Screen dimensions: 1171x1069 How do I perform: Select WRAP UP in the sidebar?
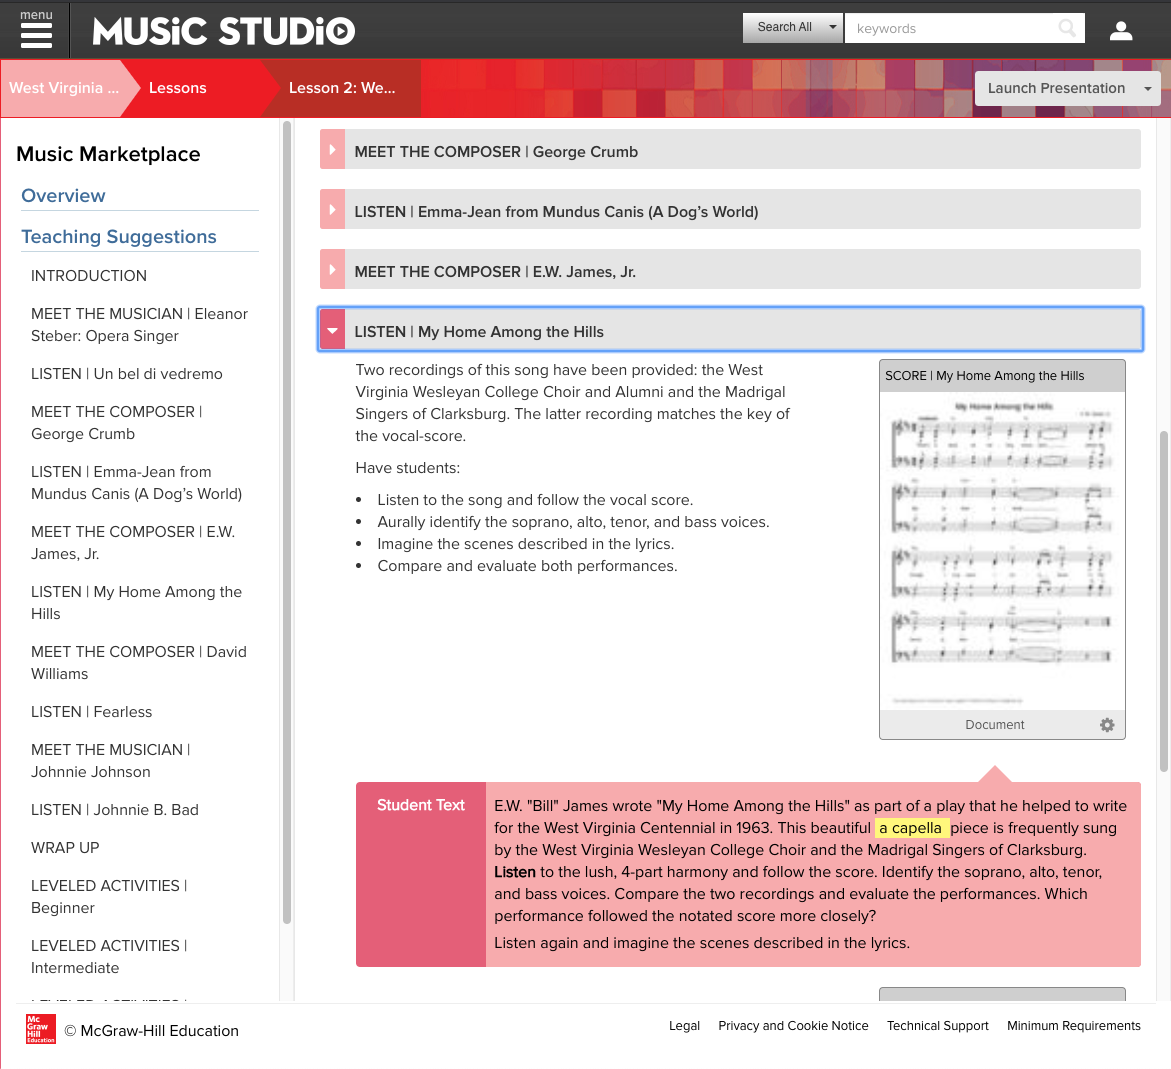click(x=65, y=848)
